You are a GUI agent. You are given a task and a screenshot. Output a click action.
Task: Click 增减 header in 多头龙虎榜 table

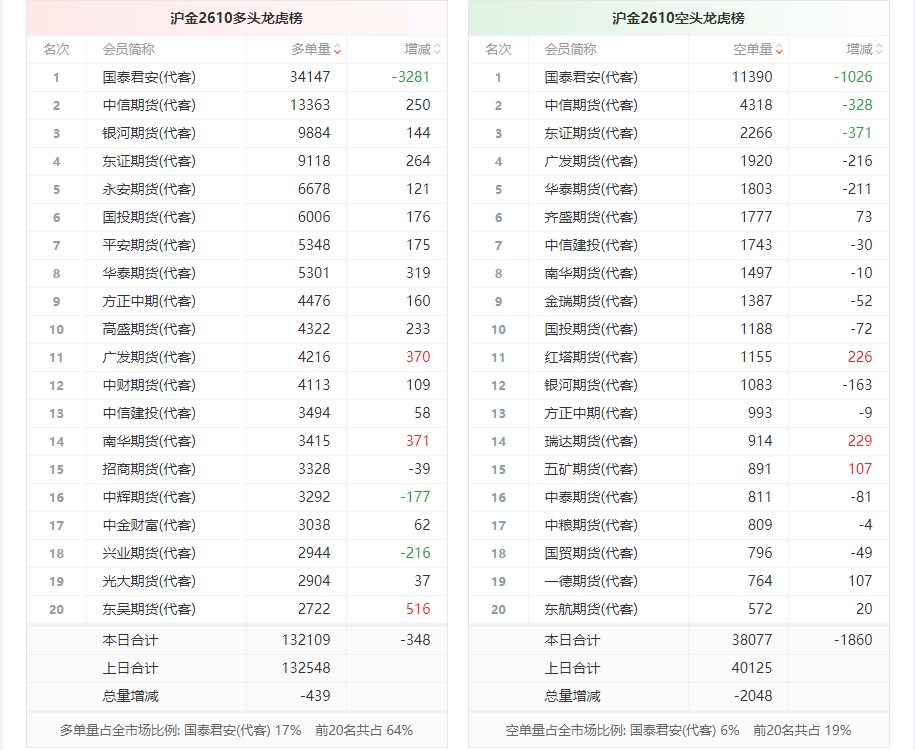[417, 50]
